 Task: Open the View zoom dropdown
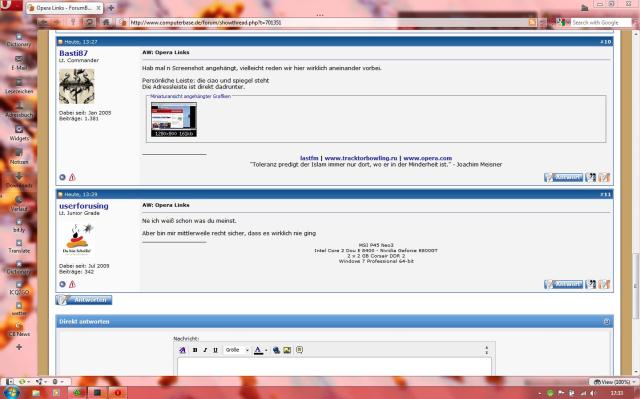(614, 382)
